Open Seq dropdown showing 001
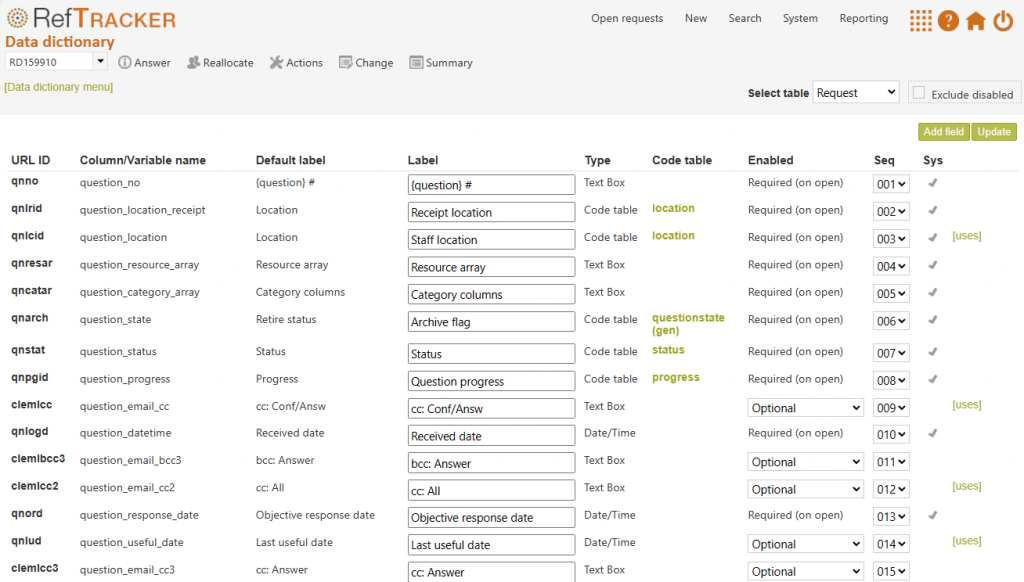 891,184
